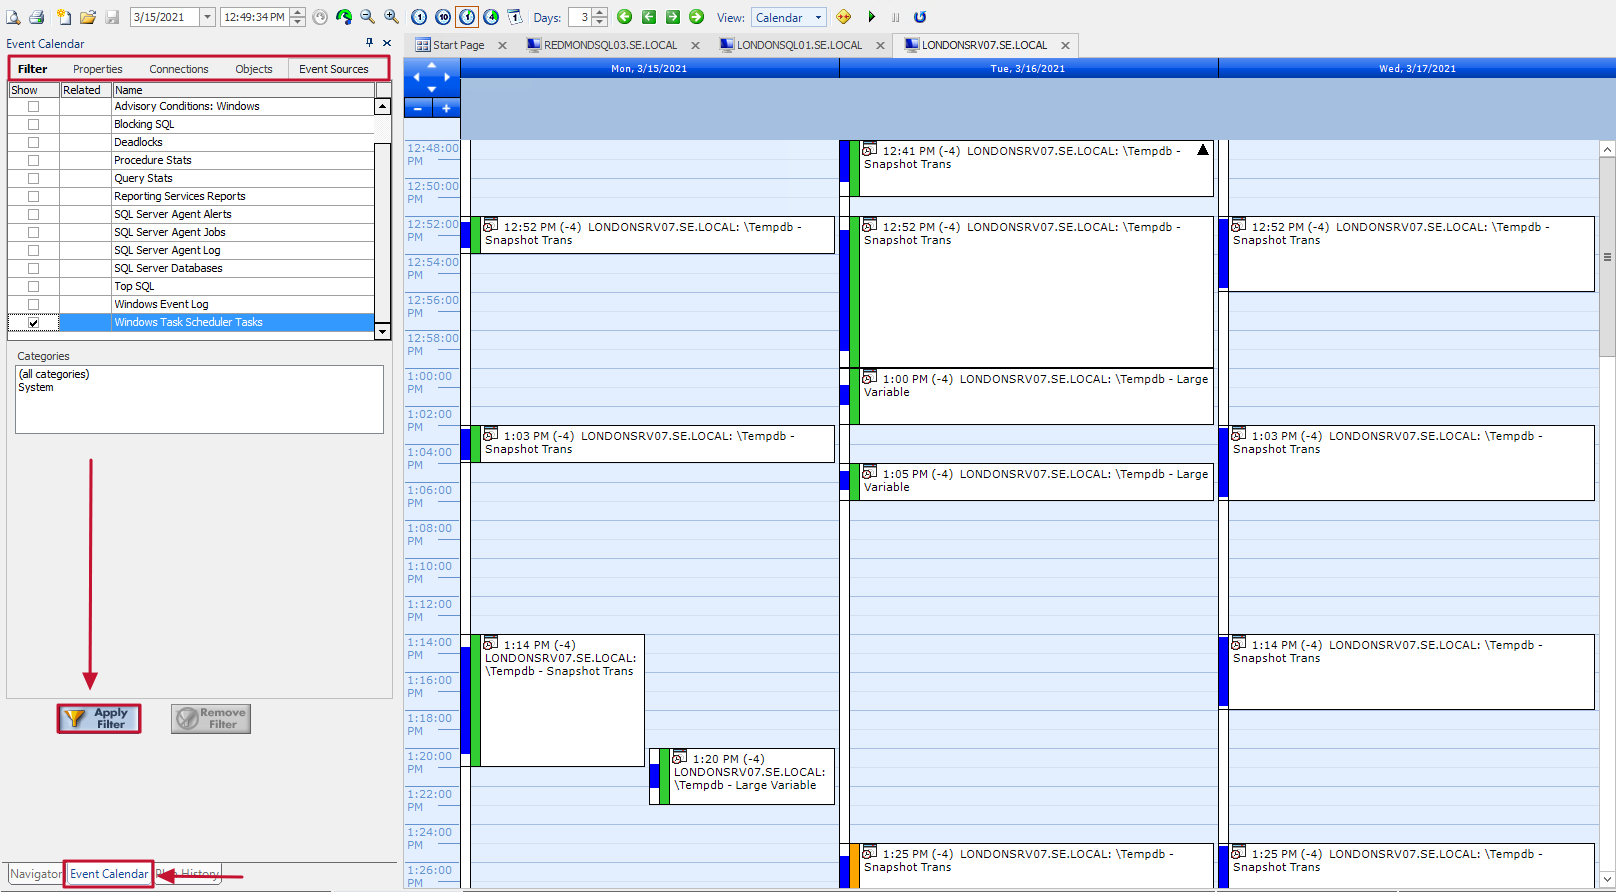1616x892 pixels.
Task: Select System in the Categories list
Action: pyautogui.click(x=36, y=387)
